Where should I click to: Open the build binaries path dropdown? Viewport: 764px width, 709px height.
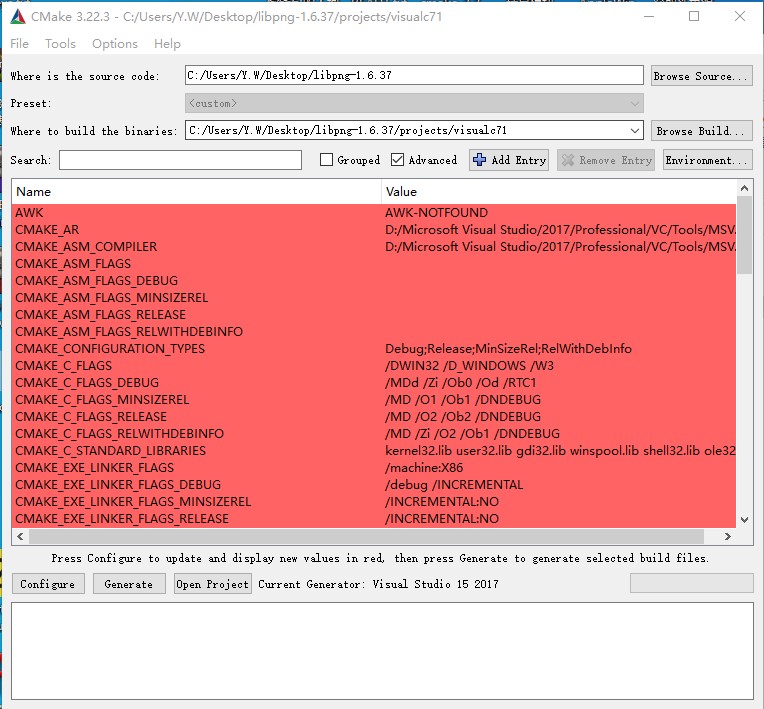634,131
